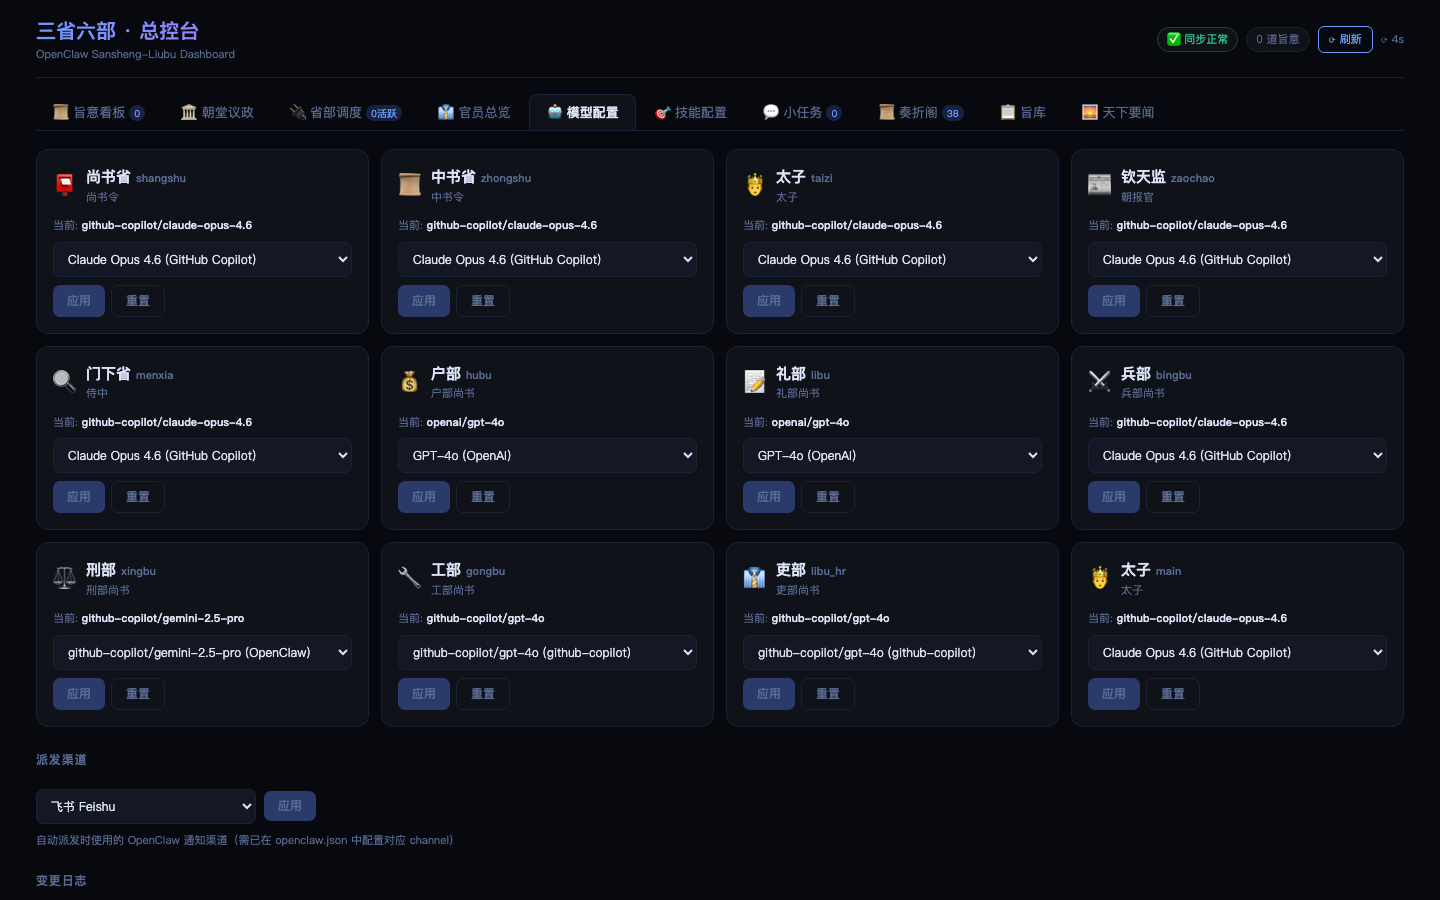Open the 奏折阁 tab
Screen dimensions: 1440x900
(x=921, y=112)
